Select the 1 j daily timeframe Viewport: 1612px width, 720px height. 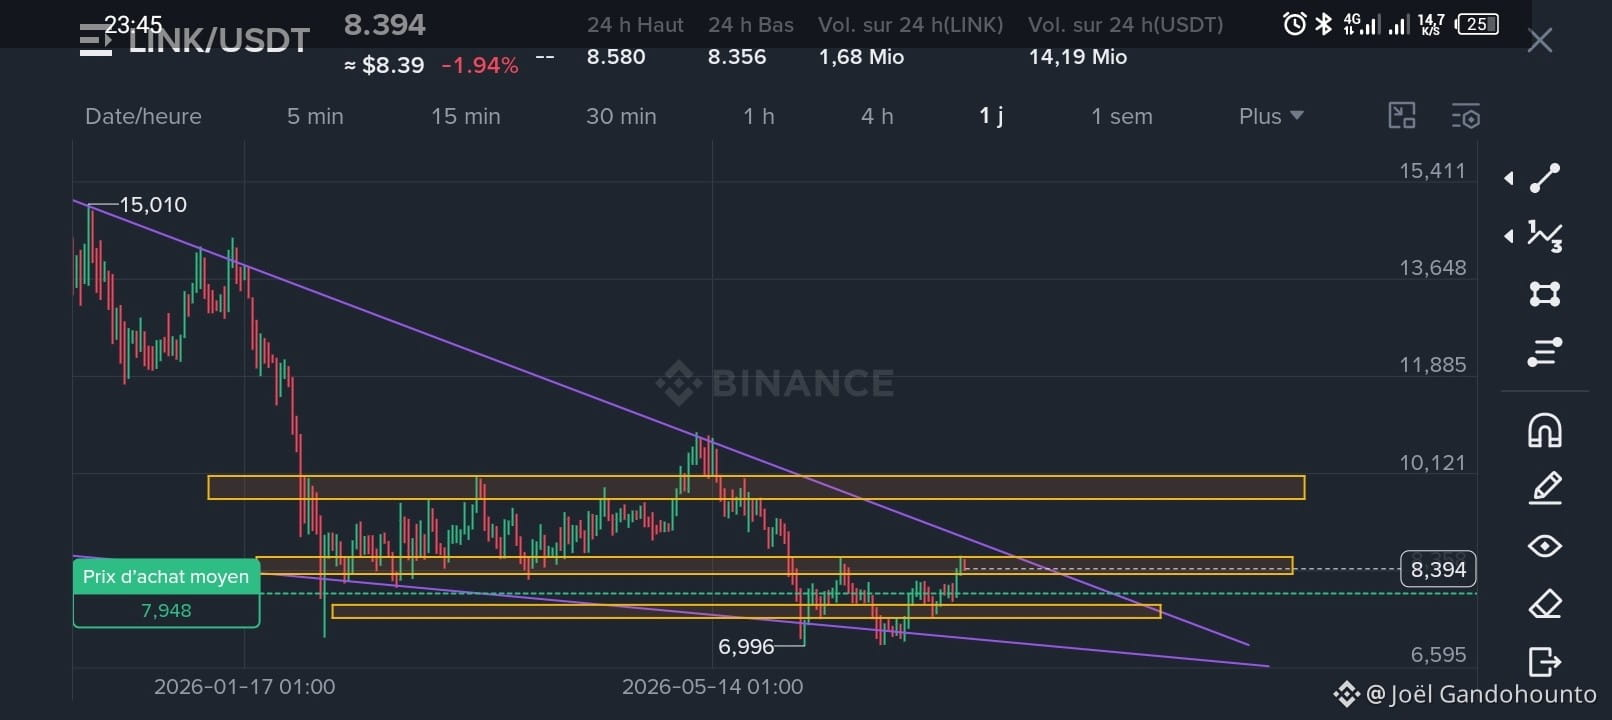pyautogui.click(x=991, y=116)
